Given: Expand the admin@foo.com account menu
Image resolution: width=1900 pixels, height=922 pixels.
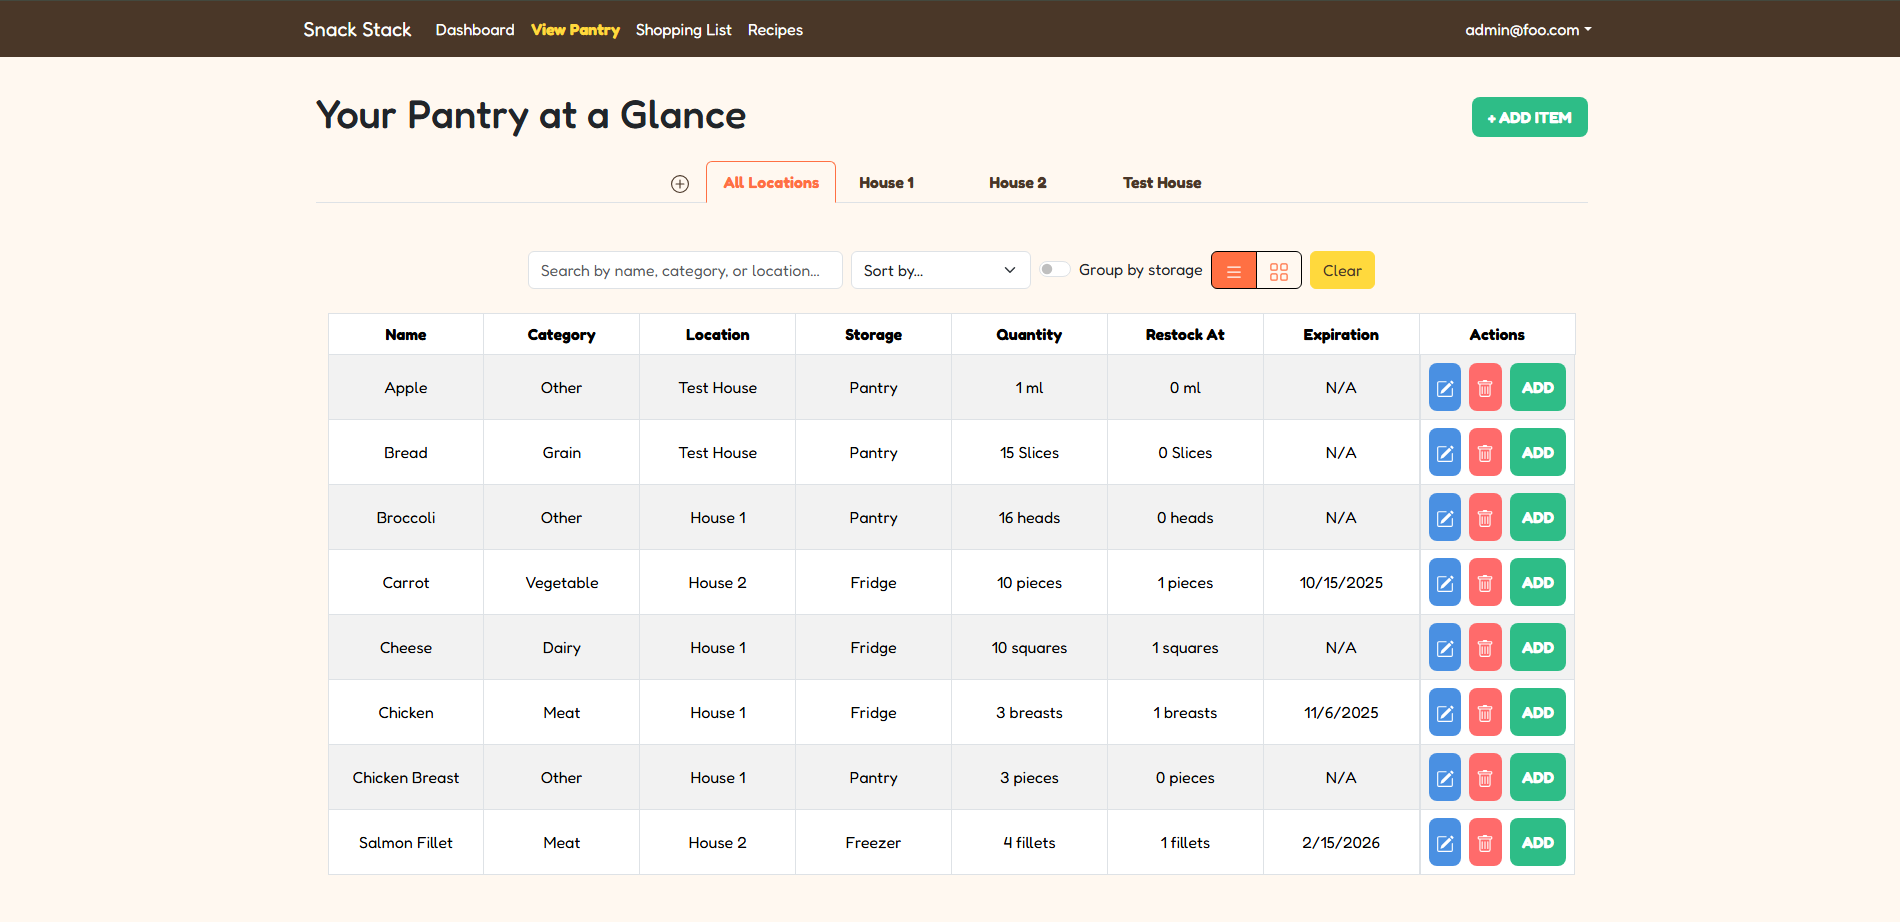Looking at the screenshot, I should (x=1527, y=30).
